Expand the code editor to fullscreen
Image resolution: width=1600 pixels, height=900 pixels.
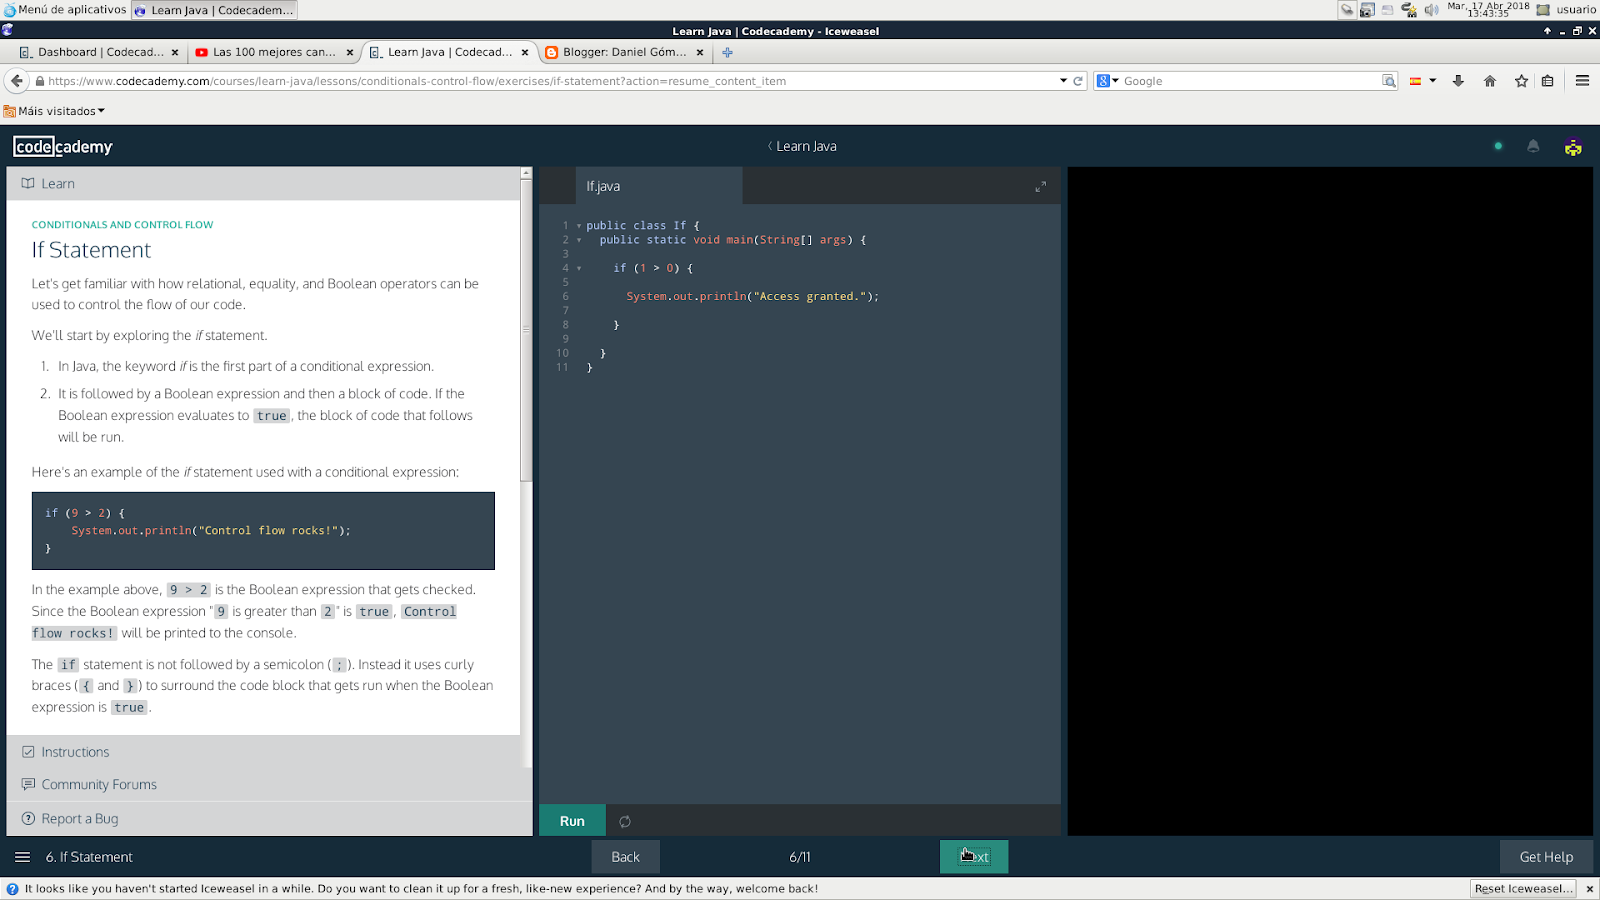(x=1040, y=185)
